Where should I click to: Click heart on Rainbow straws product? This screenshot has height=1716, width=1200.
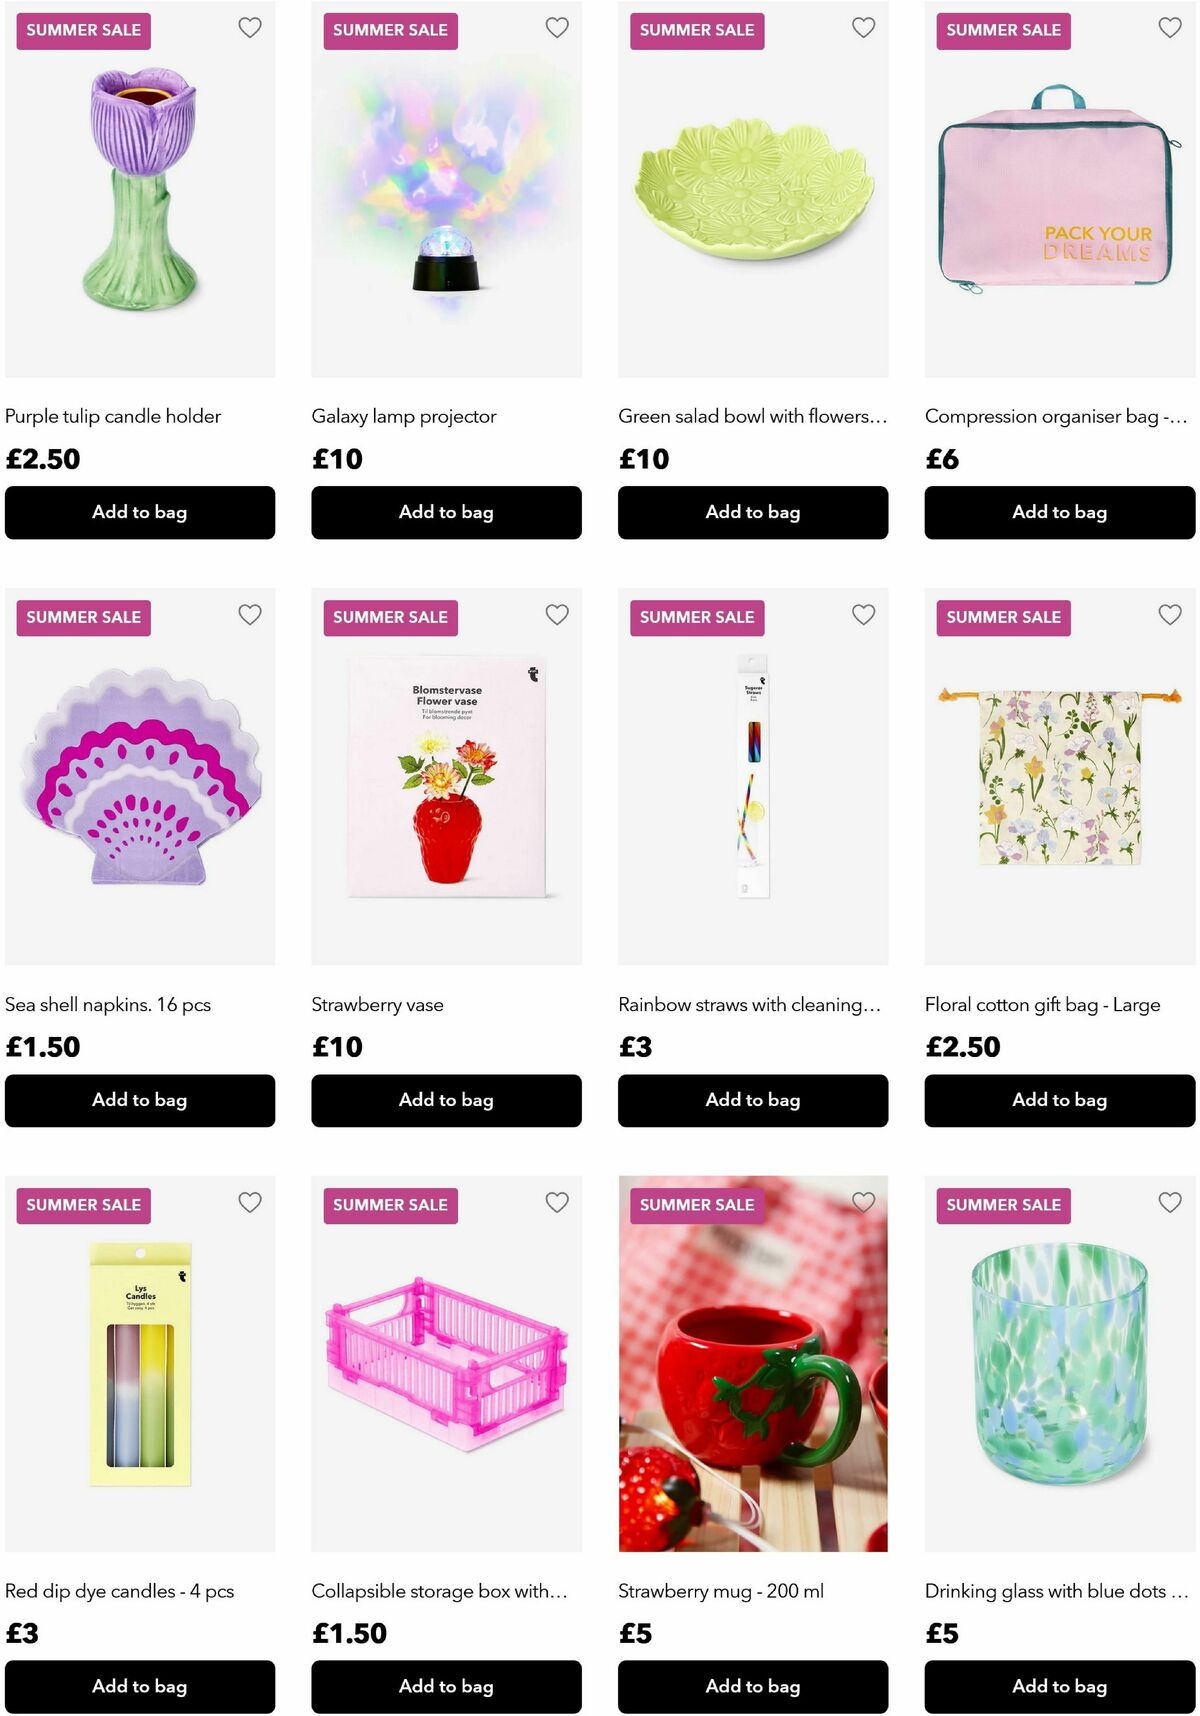[864, 615]
